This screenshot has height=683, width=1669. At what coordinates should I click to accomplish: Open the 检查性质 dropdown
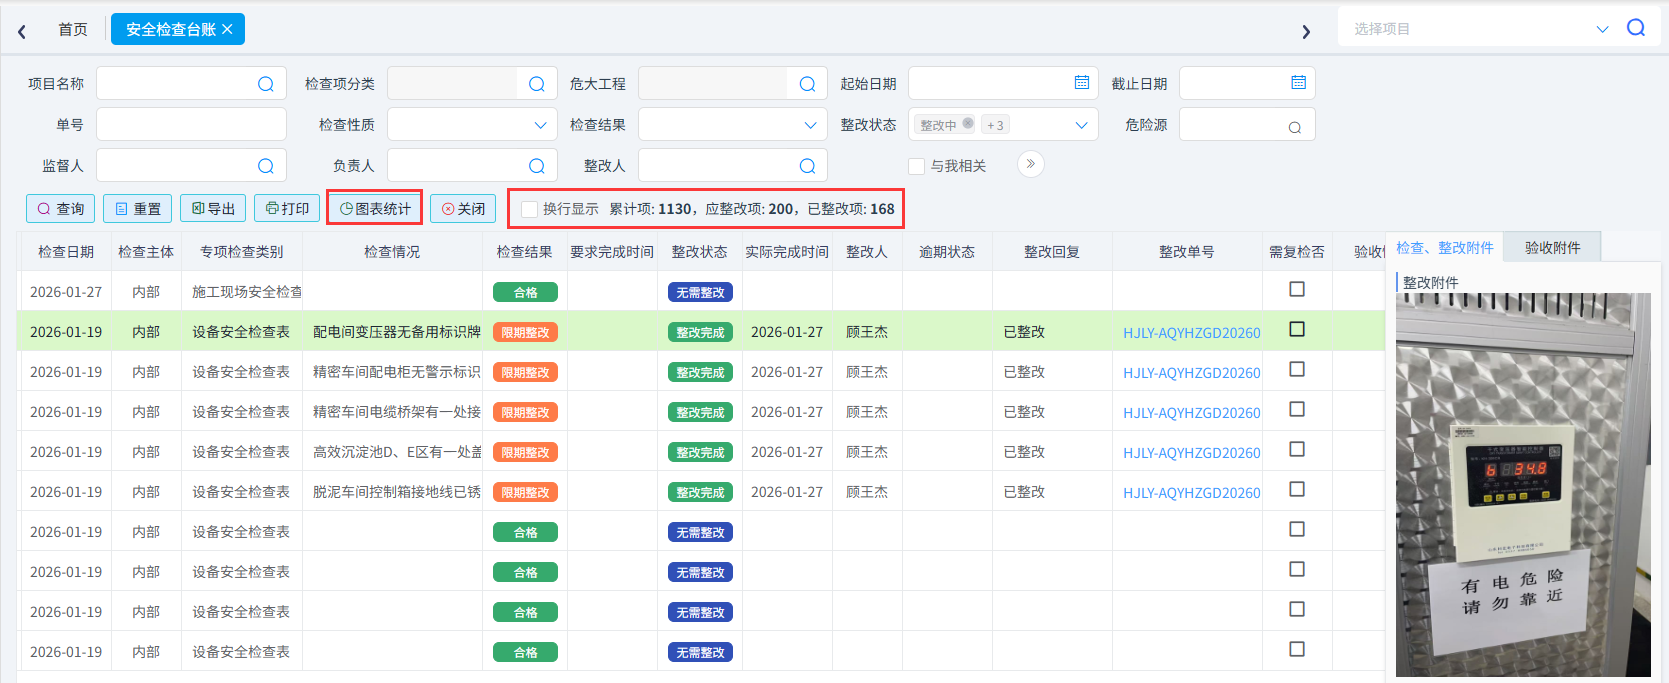point(540,125)
